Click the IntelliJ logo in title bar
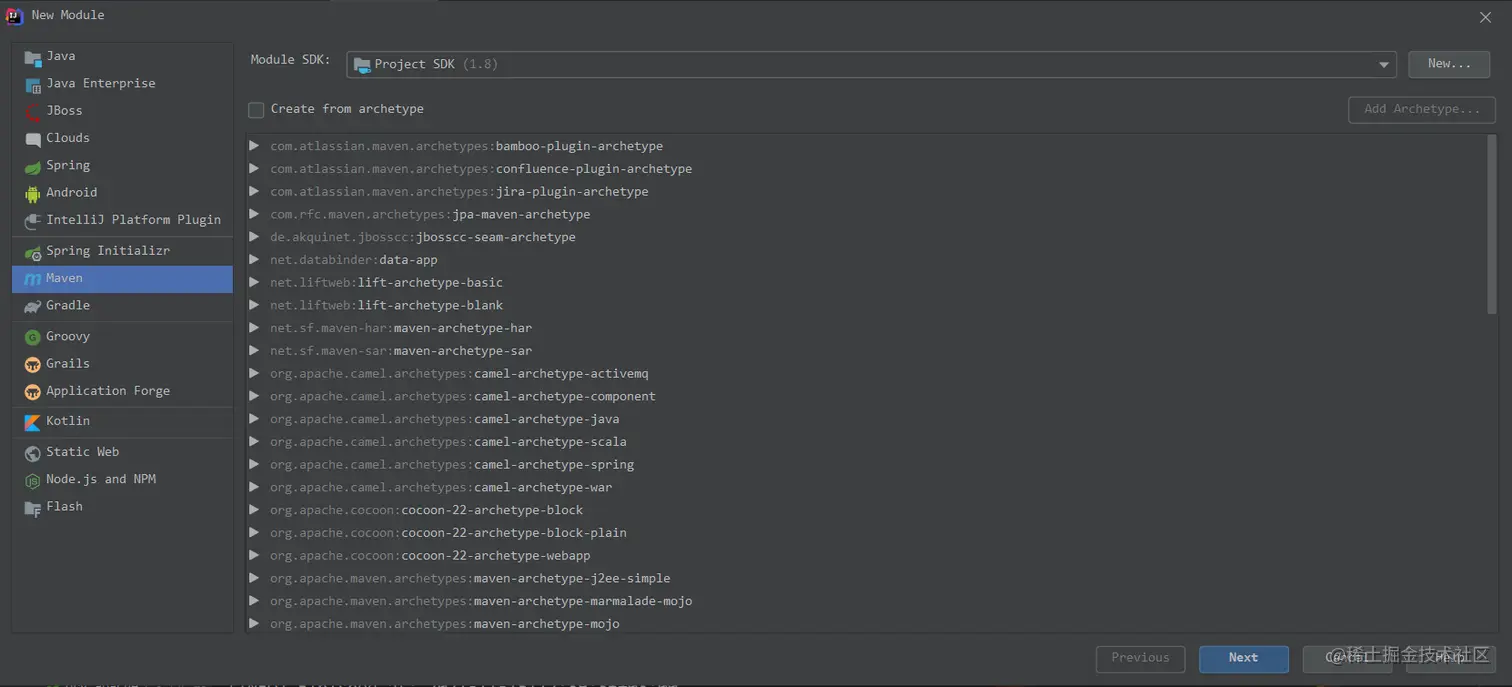The height and width of the screenshot is (687, 1512). (x=15, y=15)
